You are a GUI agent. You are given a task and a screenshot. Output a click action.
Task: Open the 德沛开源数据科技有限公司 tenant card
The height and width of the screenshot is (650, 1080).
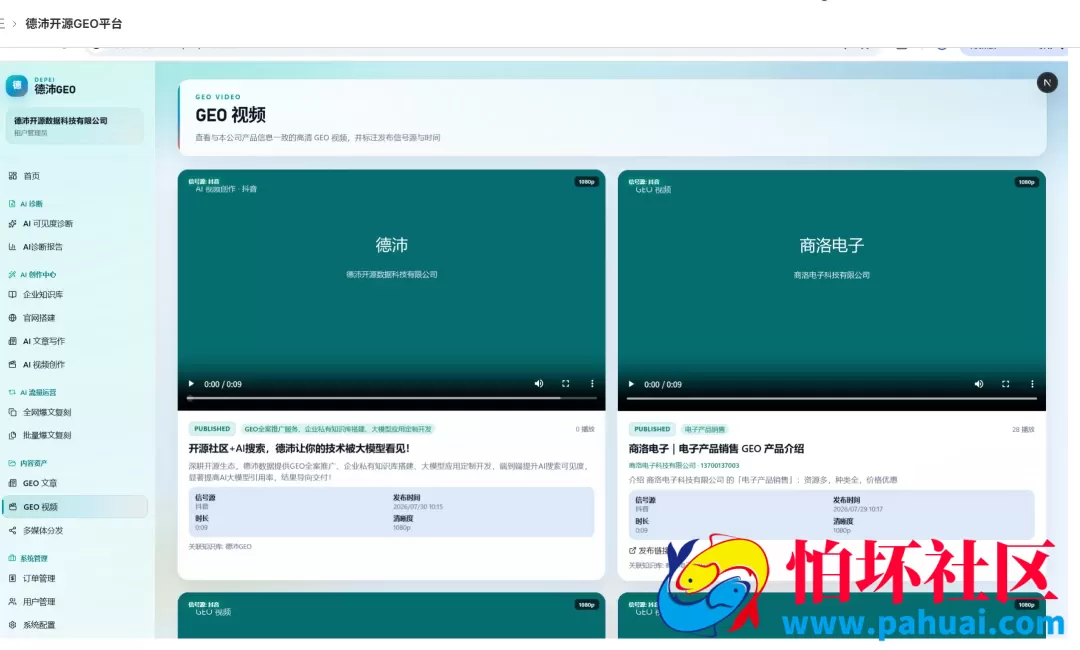point(74,126)
